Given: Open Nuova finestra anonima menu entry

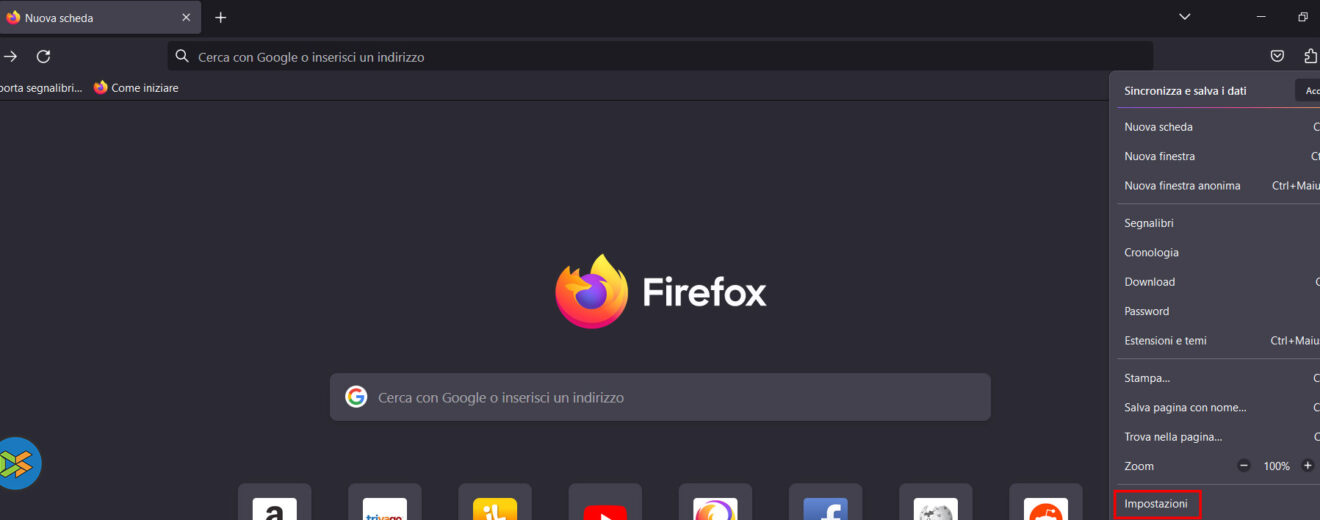Looking at the screenshot, I should [1215, 185].
